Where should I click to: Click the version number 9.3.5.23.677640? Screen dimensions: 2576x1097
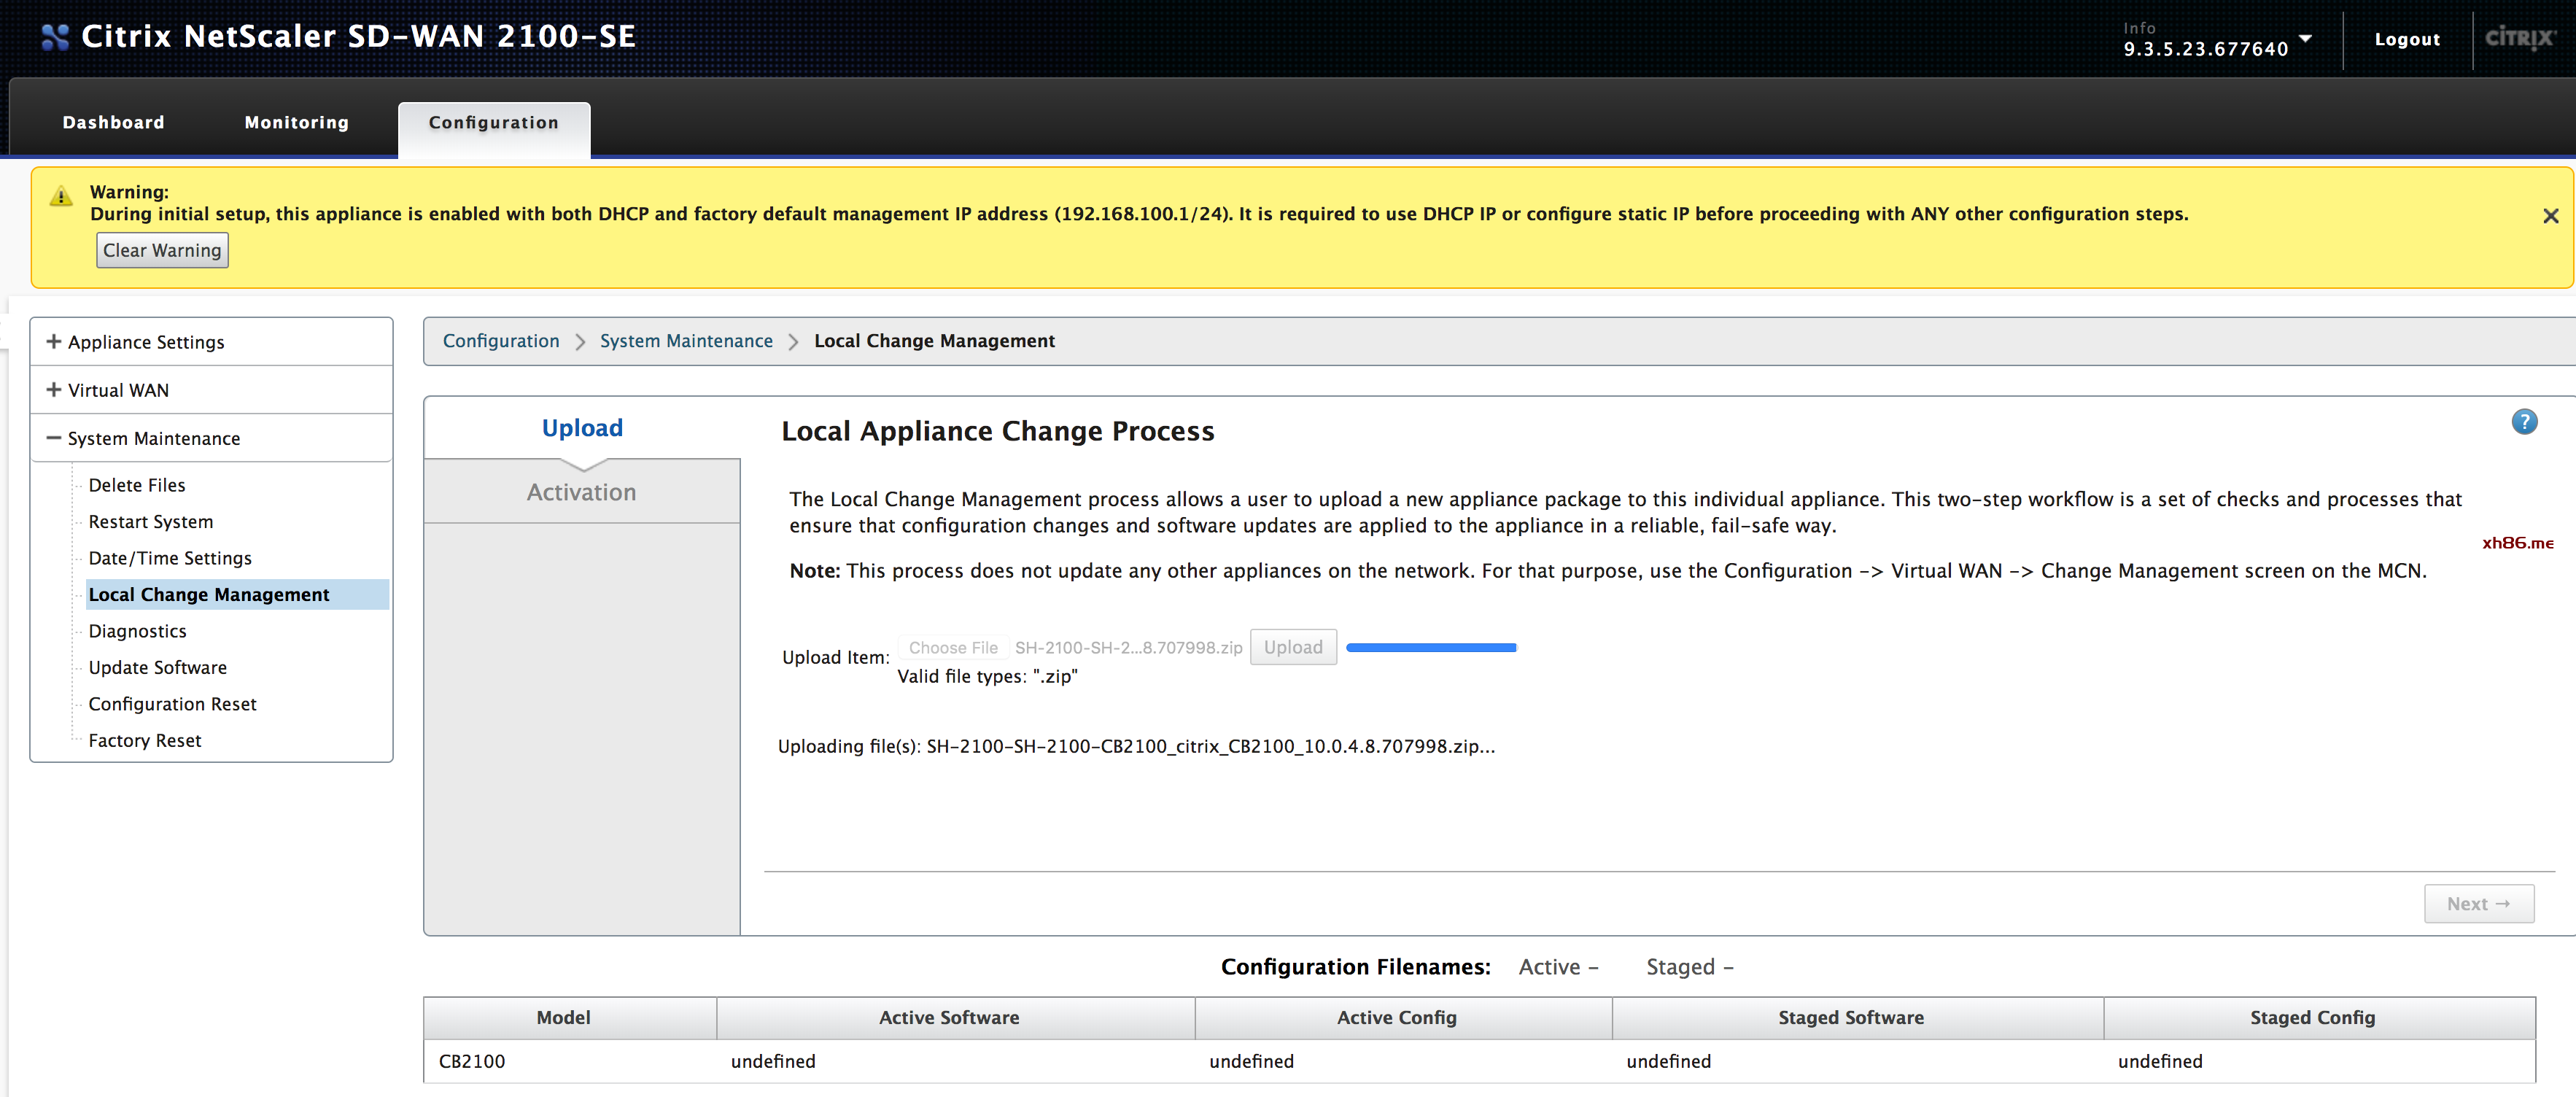tap(2206, 49)
